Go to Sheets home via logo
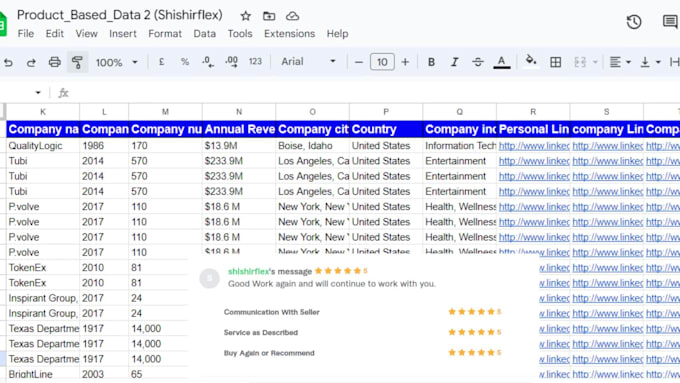 (3, 24)
